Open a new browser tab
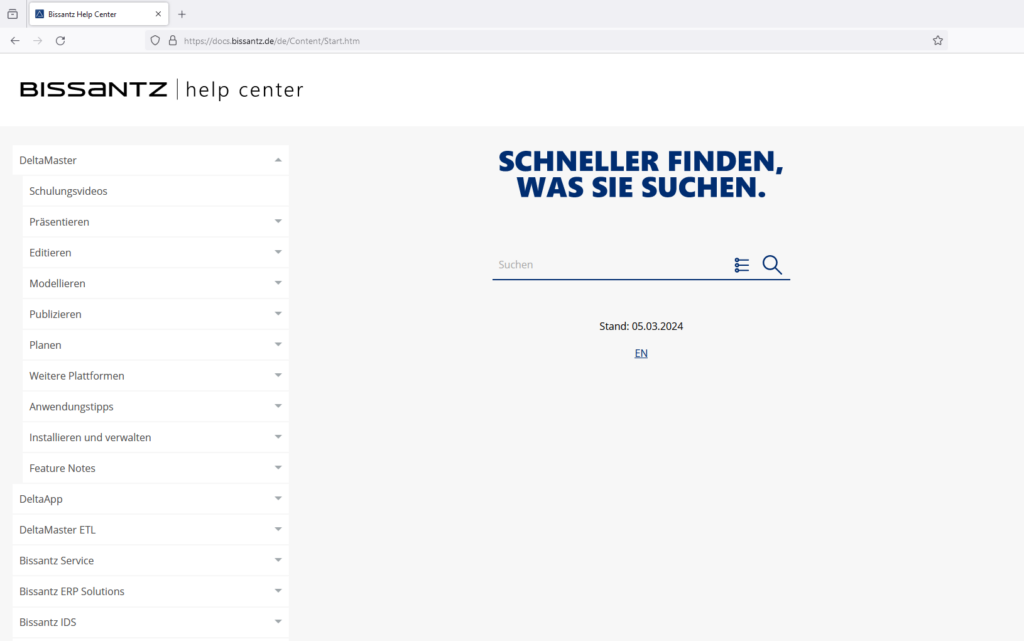1024x641 pixels. (180, 14)
